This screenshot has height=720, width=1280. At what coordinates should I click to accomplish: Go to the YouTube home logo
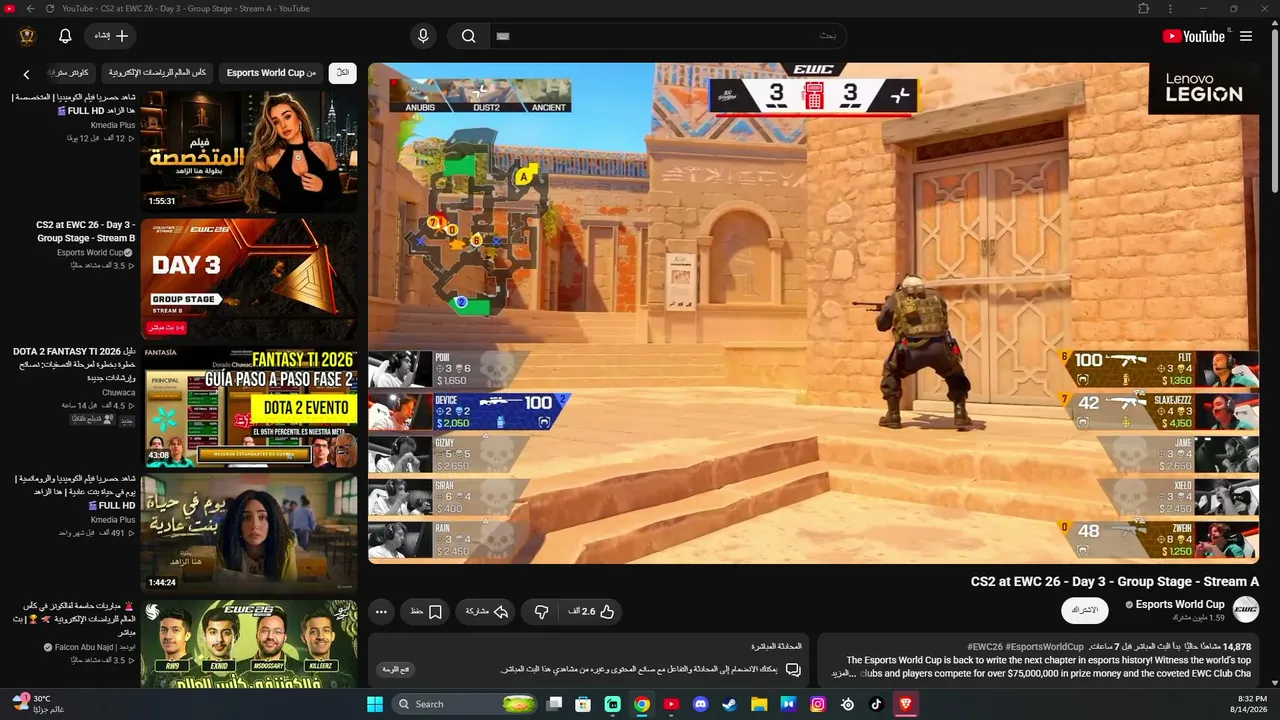click(x=1193, y=36)
